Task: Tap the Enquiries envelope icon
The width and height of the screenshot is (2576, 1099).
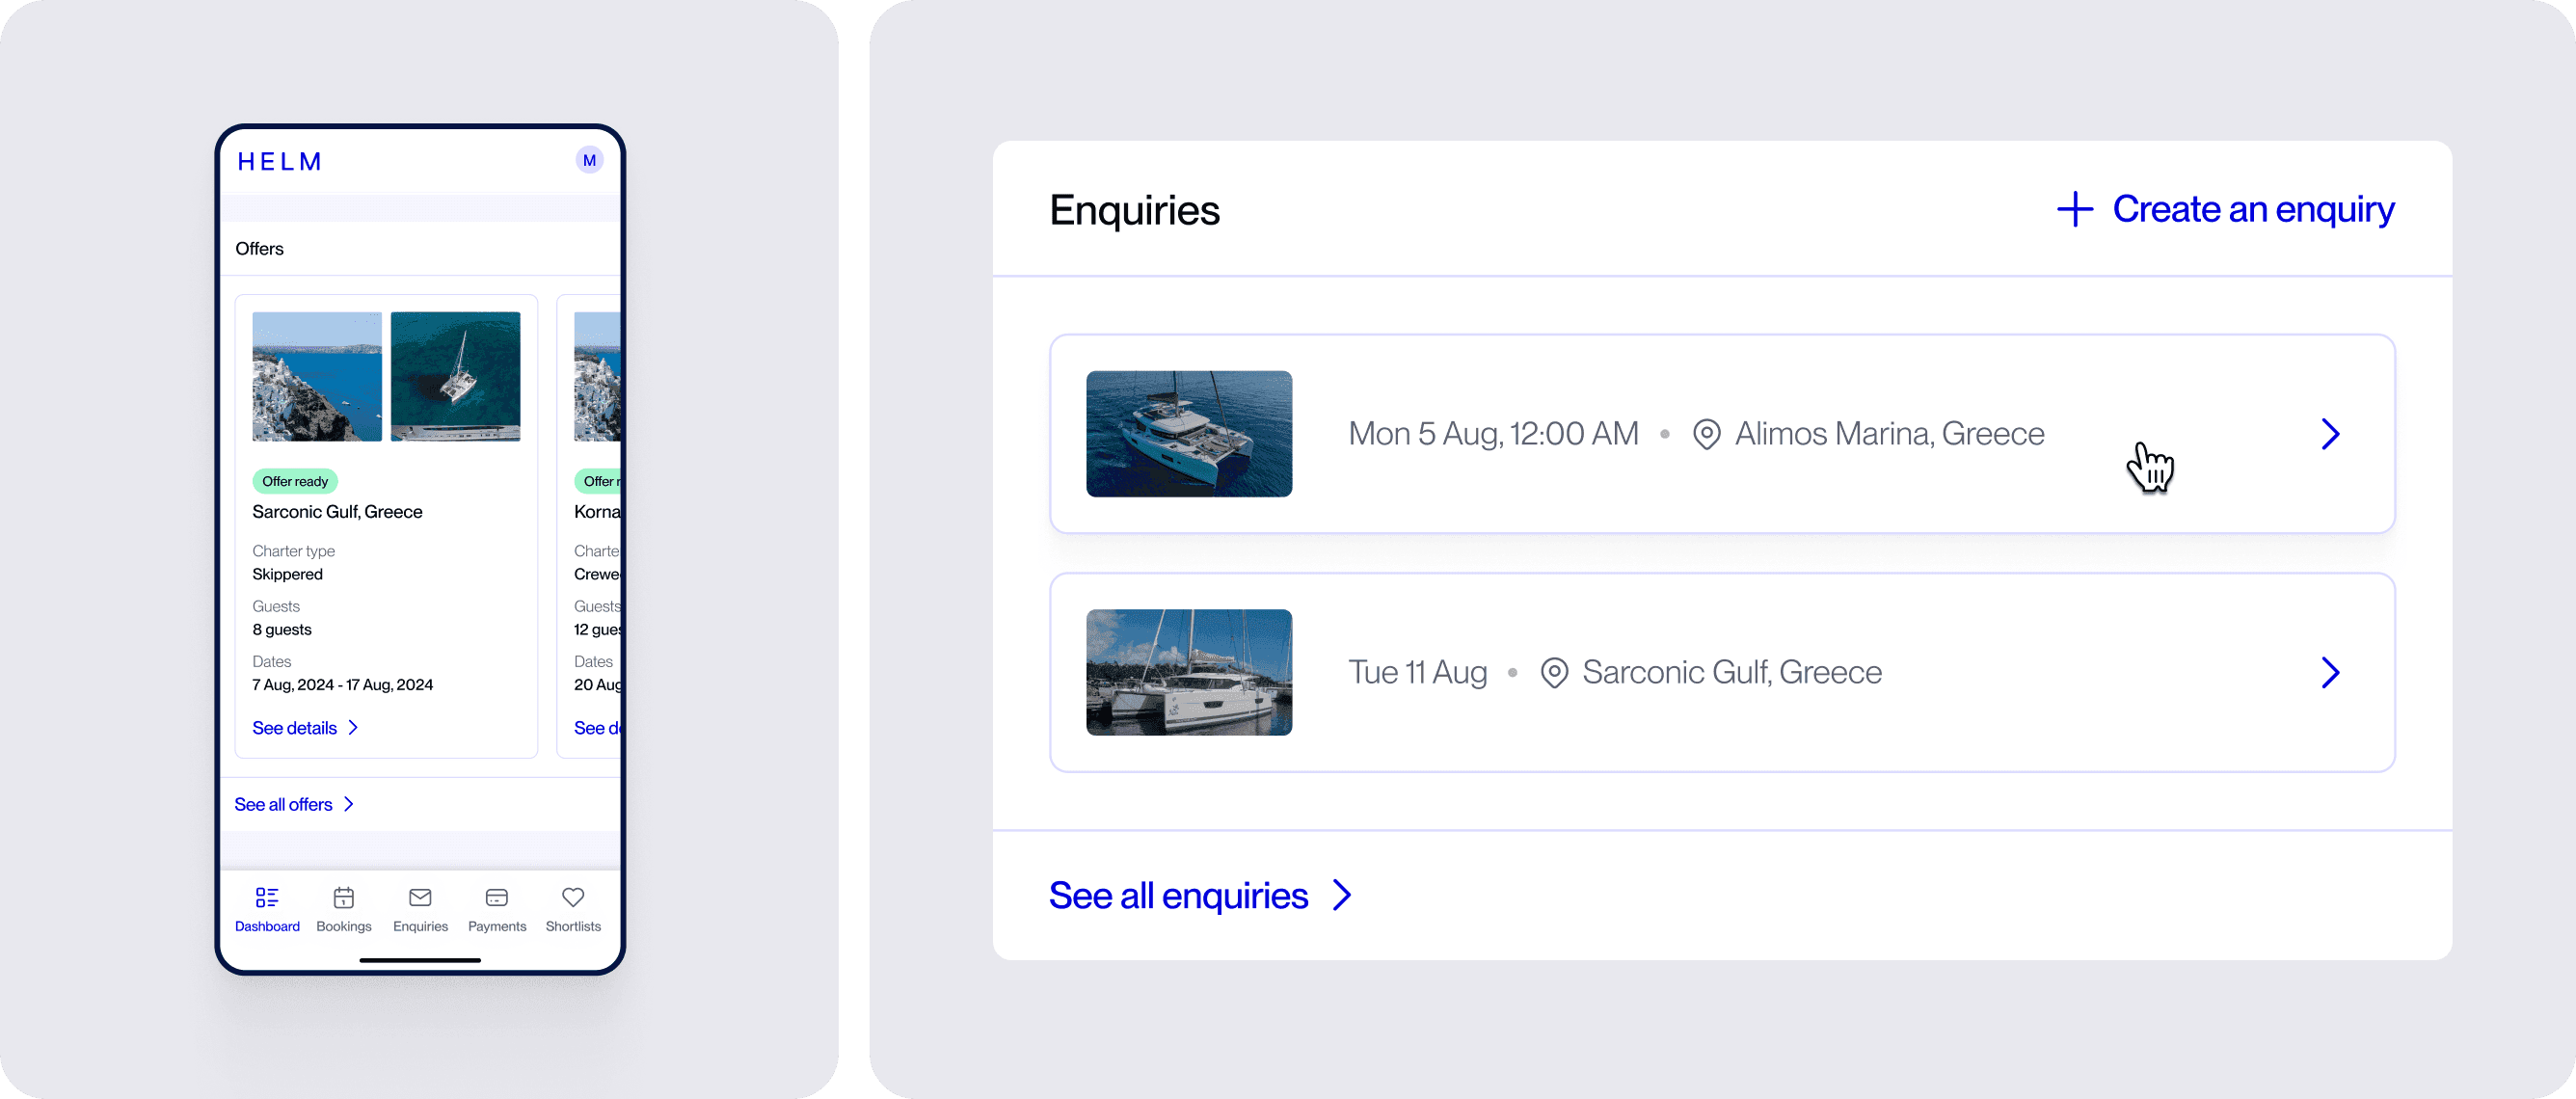Action: tap(420, 897)
